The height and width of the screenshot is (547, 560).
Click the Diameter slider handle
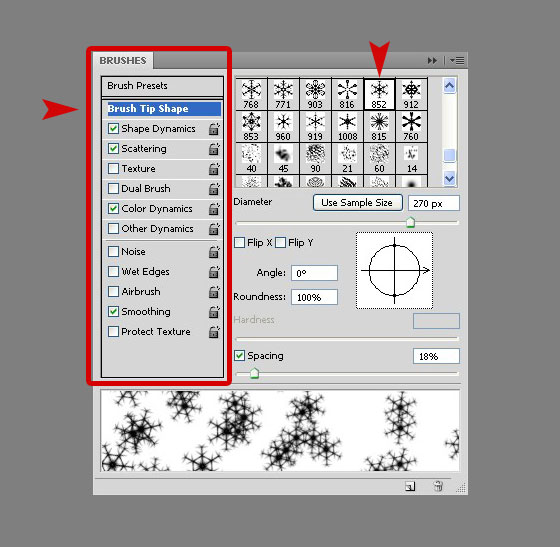pos(410,222)
